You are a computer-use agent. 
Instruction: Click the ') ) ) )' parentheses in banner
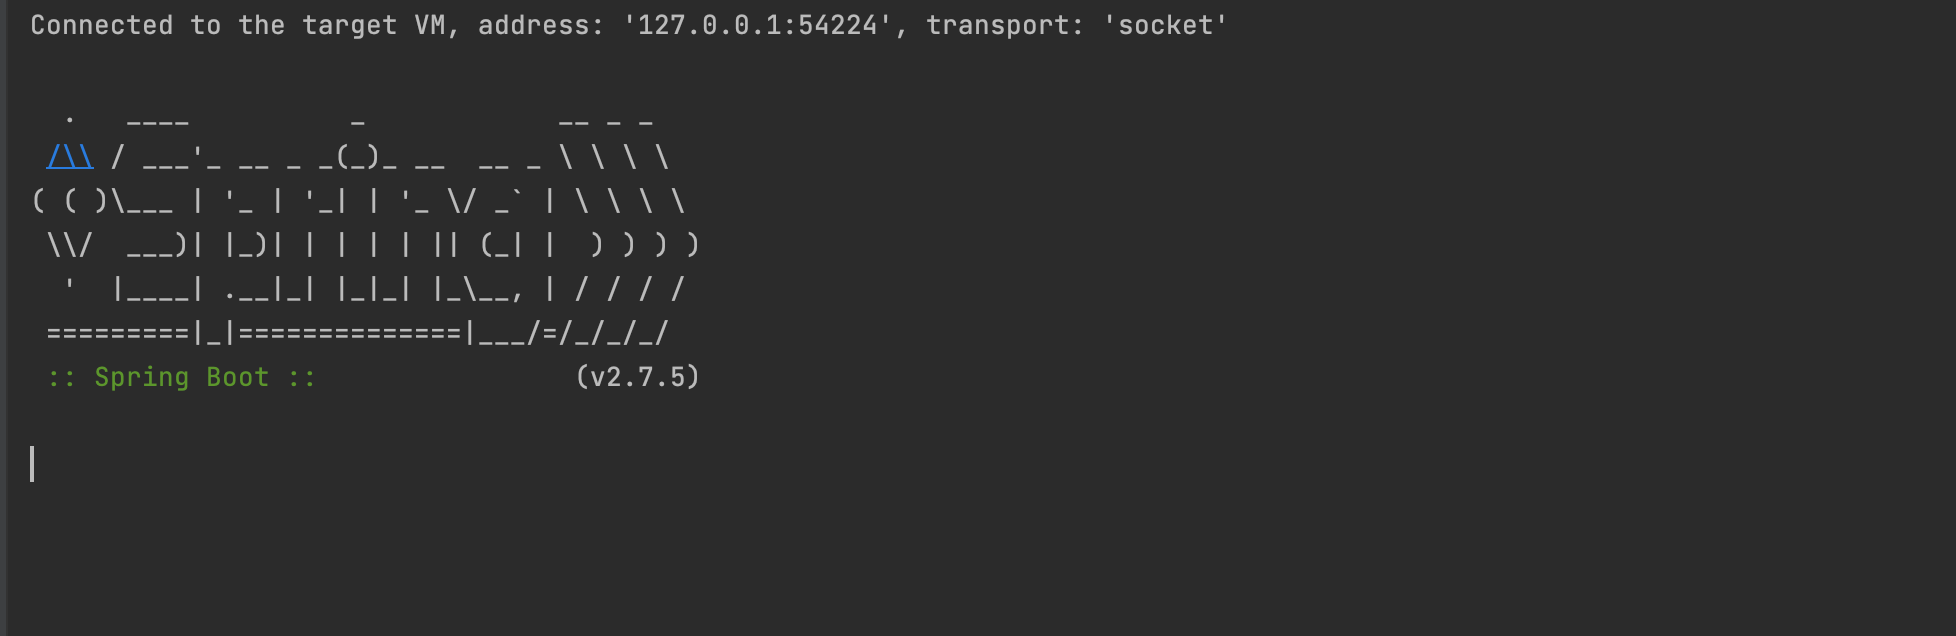(x=646, y=245)
